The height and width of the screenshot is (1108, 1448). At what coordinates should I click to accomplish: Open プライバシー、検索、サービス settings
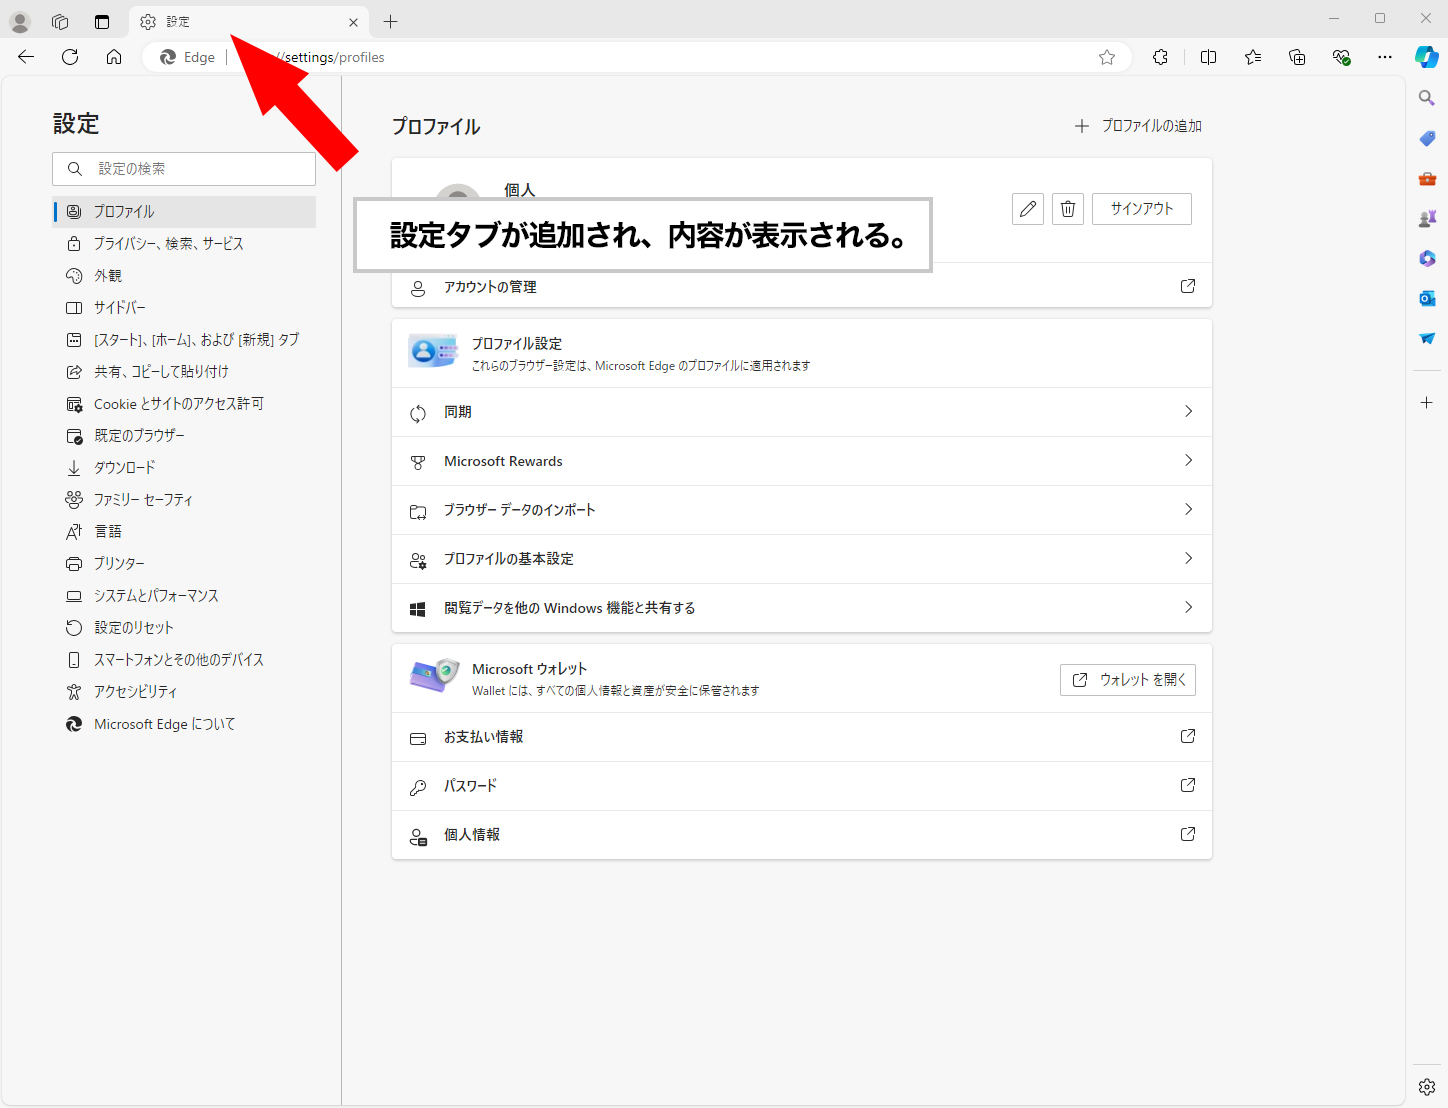pos(184,244)
